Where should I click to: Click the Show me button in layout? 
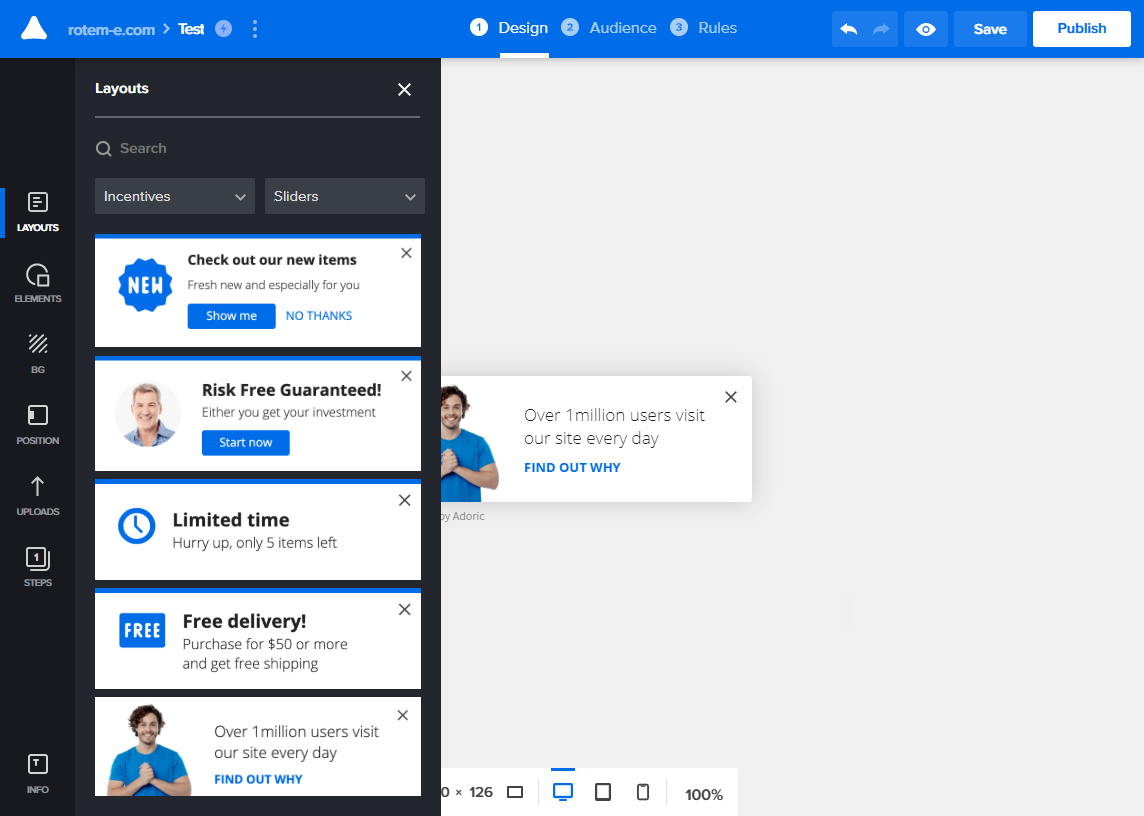coord(231,316)
